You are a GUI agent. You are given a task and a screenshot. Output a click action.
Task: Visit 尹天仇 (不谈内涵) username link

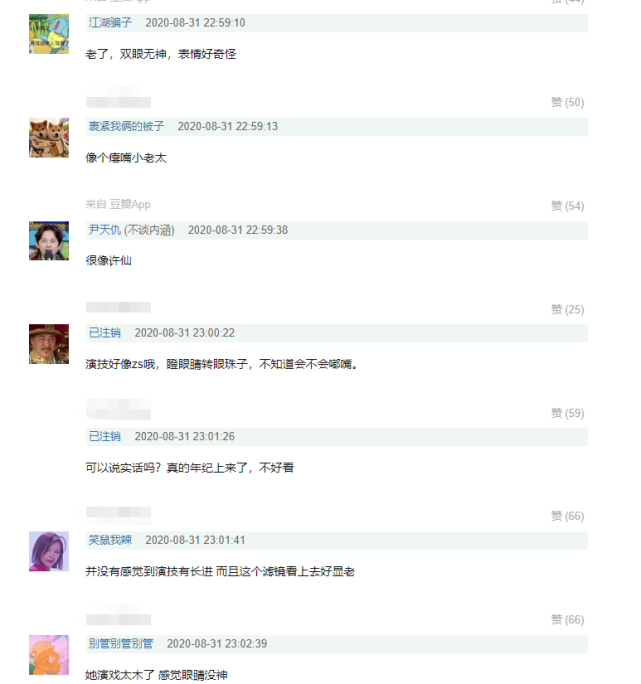pyautogui.click(x=132, y=230)
